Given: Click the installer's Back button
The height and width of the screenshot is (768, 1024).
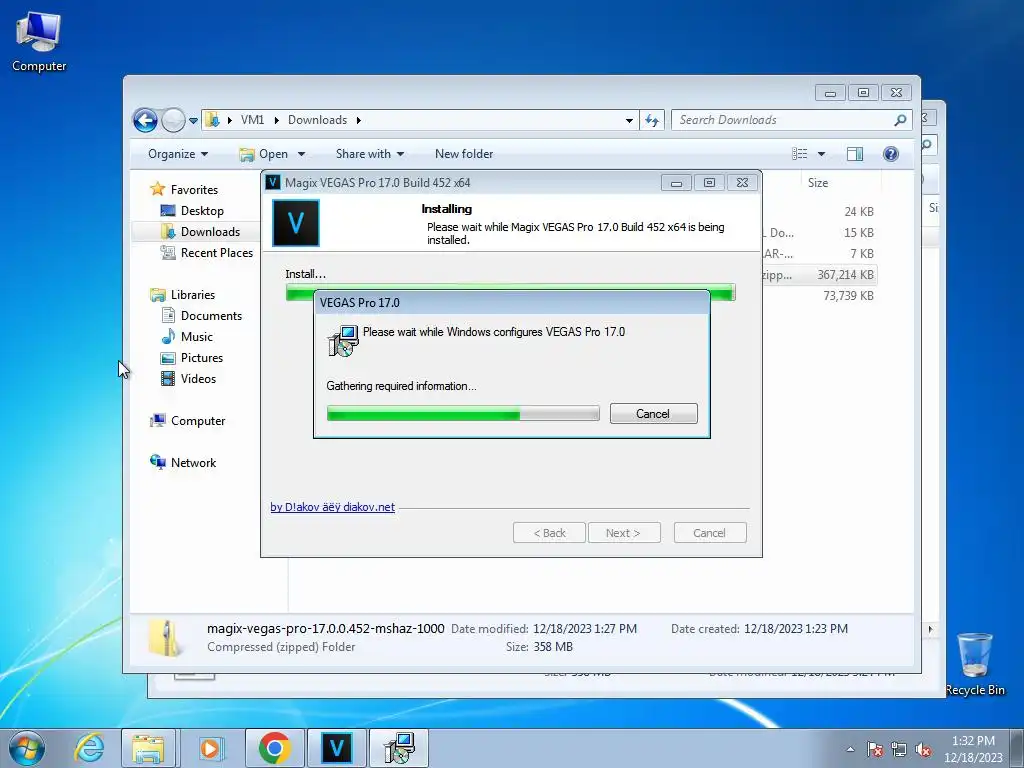Looking at the screenshot, I should click(x=549, y=533).
